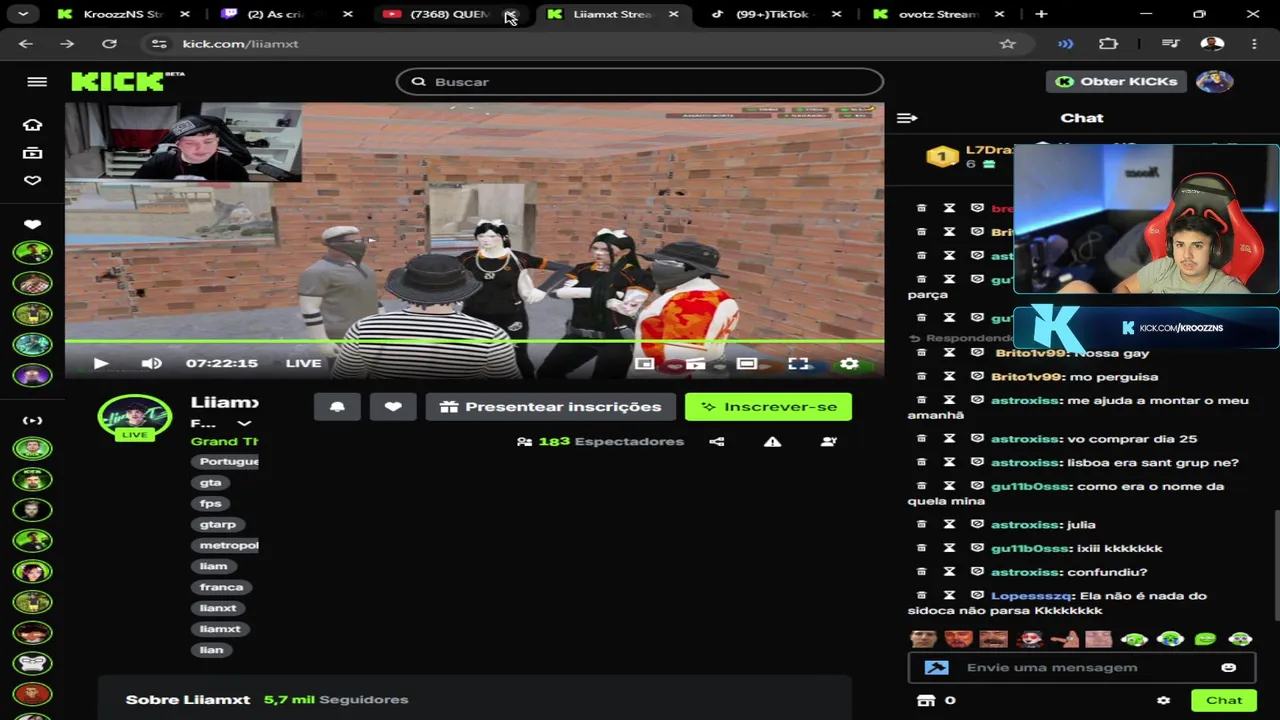Switch to the Twitch '(2) As cri' tab
Viewport: 1280px width, 720px height.
pyautogui.click(x=285, y=14)
